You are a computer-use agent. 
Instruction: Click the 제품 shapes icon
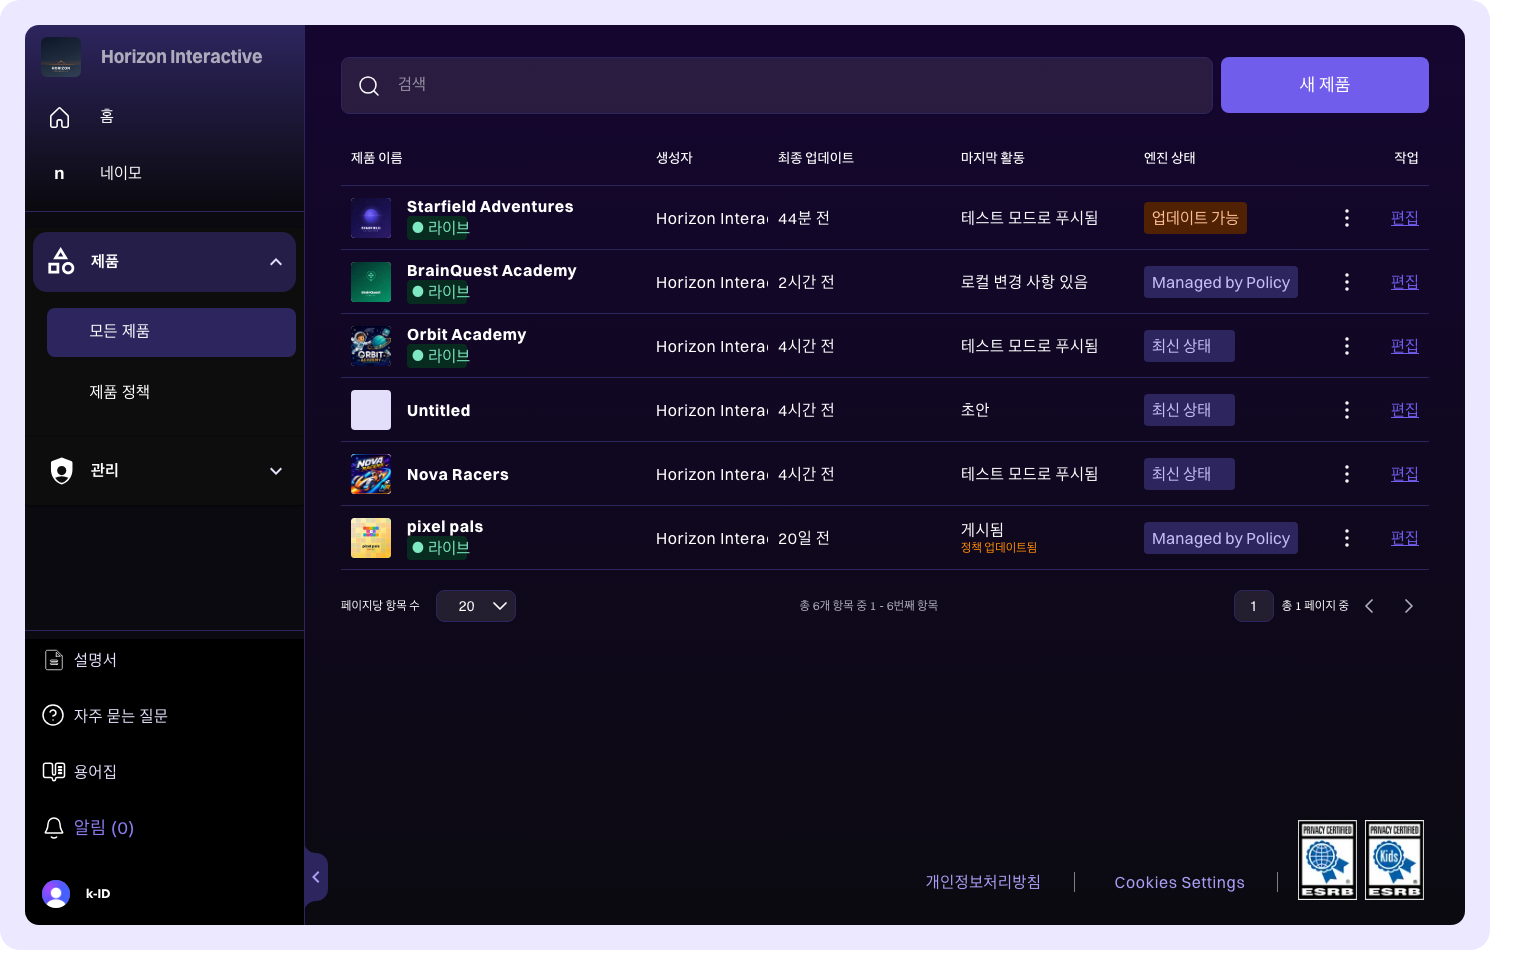(x=61, y=261)
